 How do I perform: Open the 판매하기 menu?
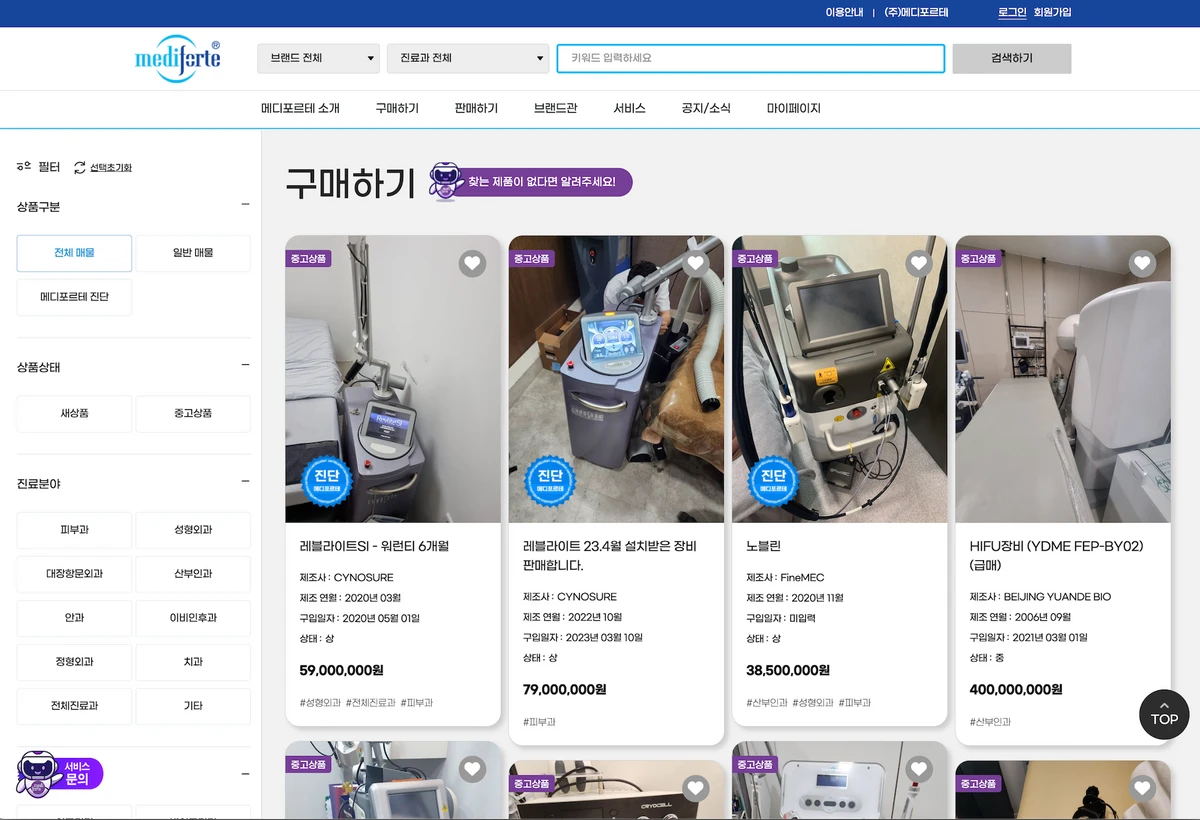tap(476, 108)
